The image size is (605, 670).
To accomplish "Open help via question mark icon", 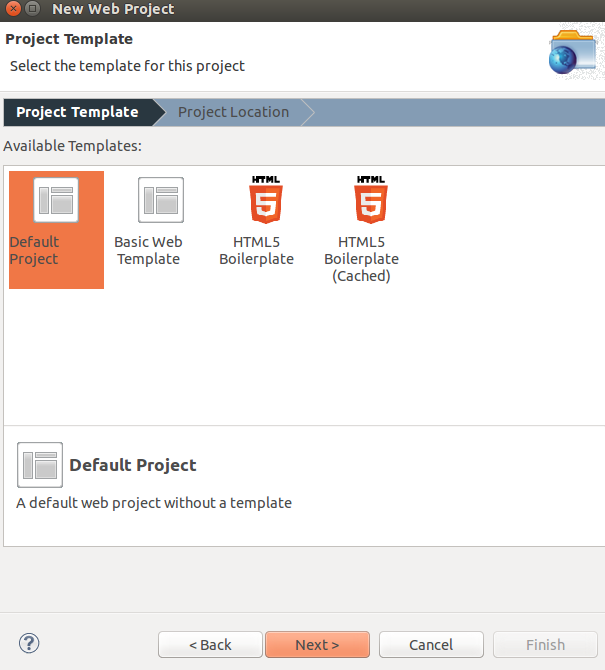I will coord(29,643).
